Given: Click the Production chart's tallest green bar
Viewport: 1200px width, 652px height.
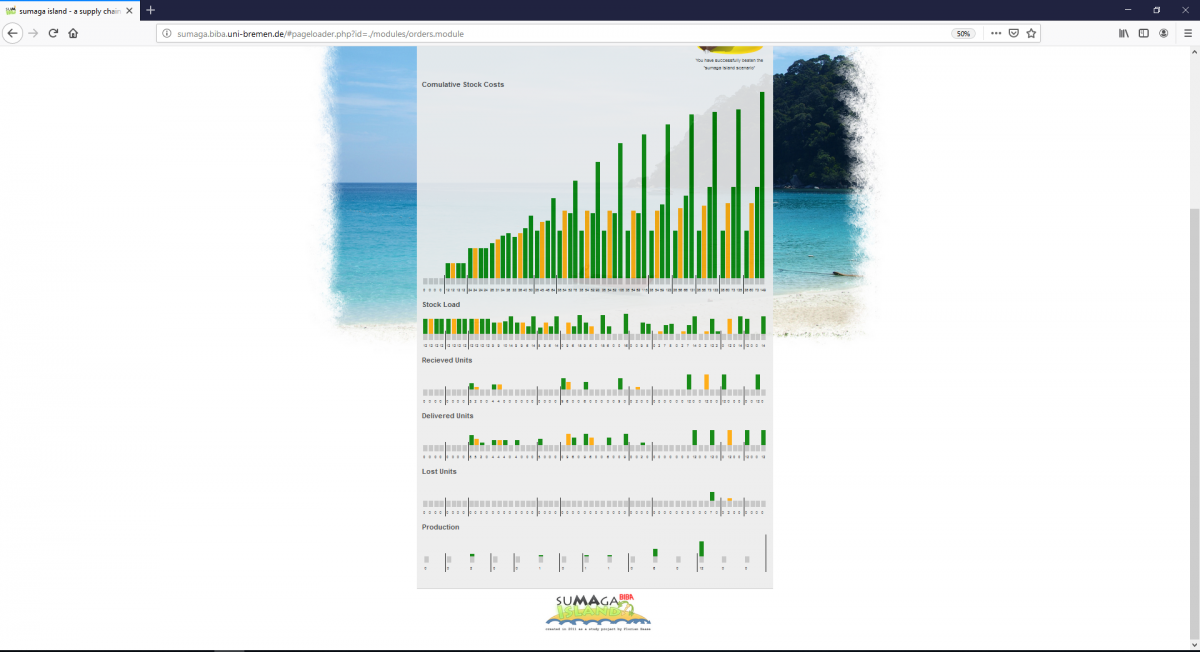Looking at the screenshot, I should coord(701,548).
